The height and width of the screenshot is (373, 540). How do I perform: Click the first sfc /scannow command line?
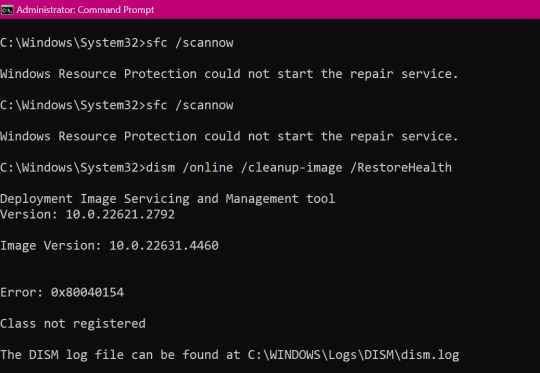[x=117, y=43]
